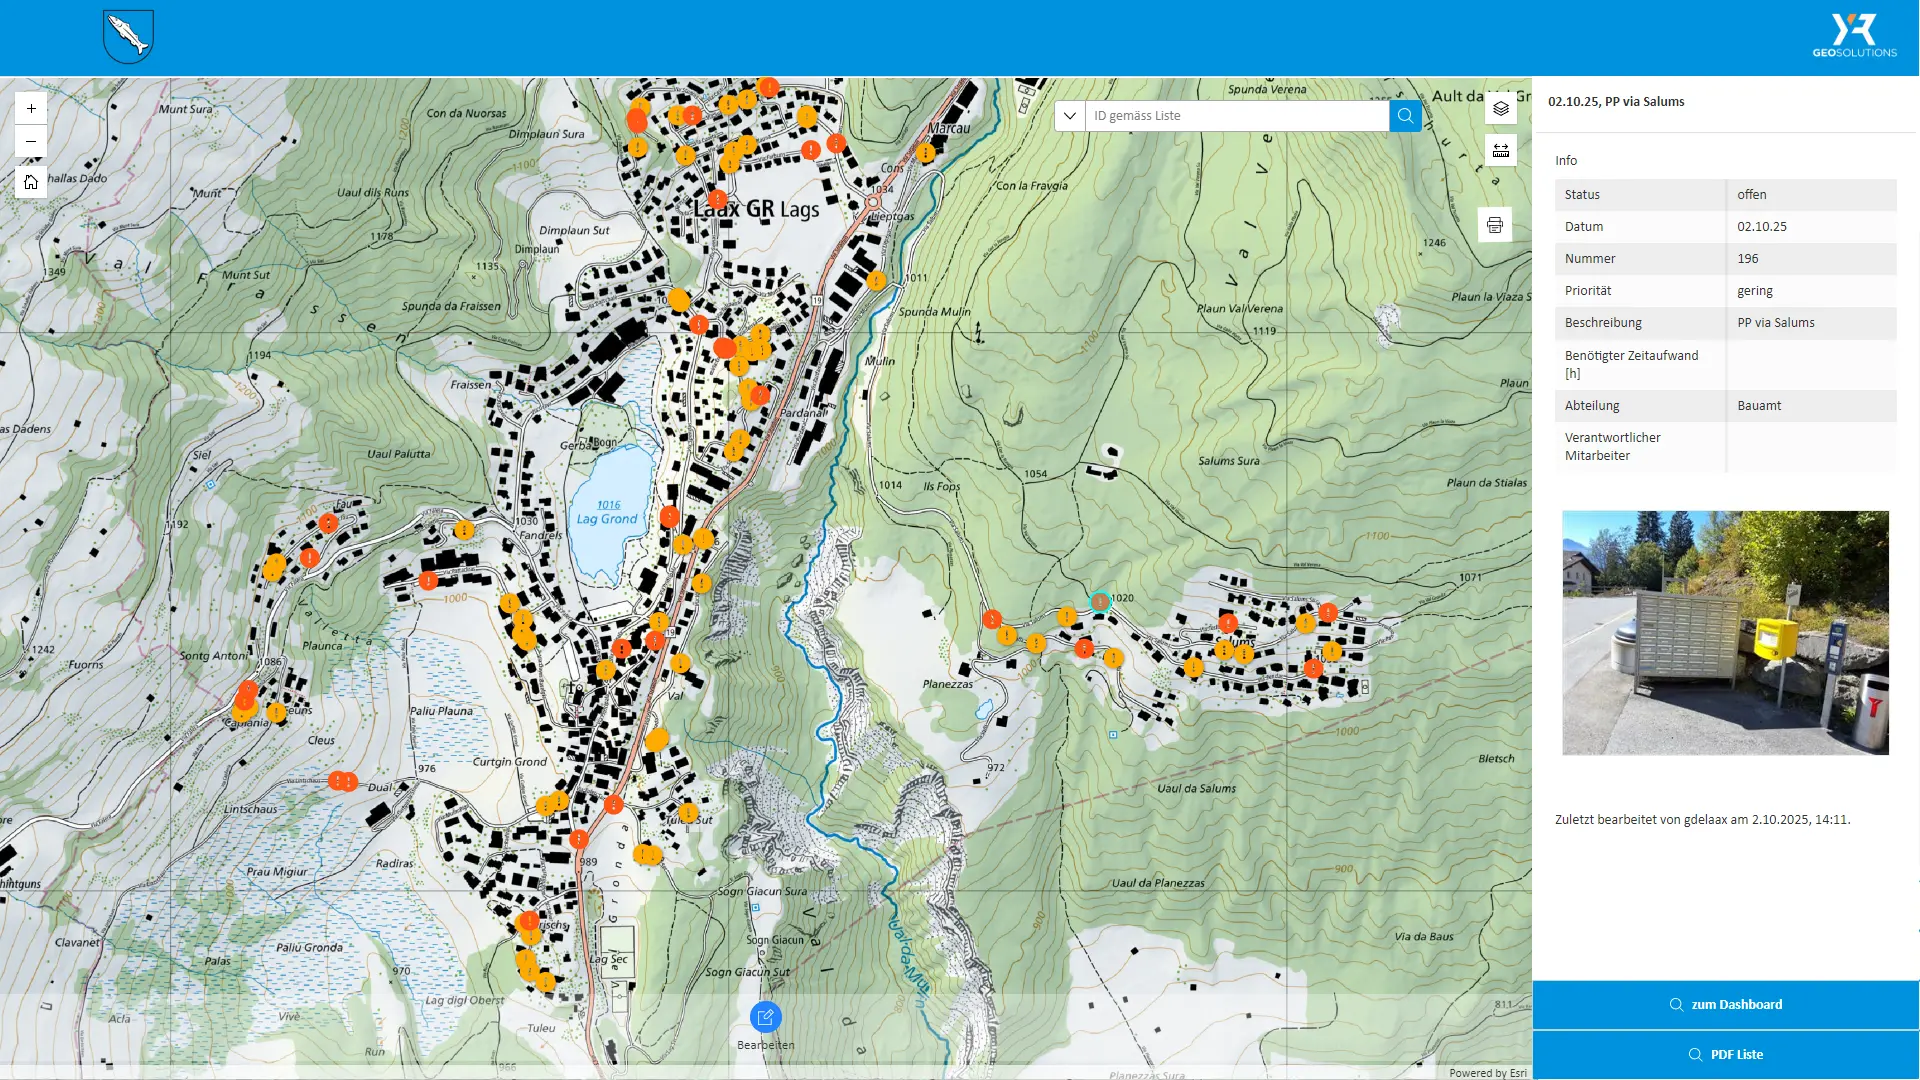Click the Info section heading
This screenshot has width=1920, height=1080.
click(x=1566, y=161)
